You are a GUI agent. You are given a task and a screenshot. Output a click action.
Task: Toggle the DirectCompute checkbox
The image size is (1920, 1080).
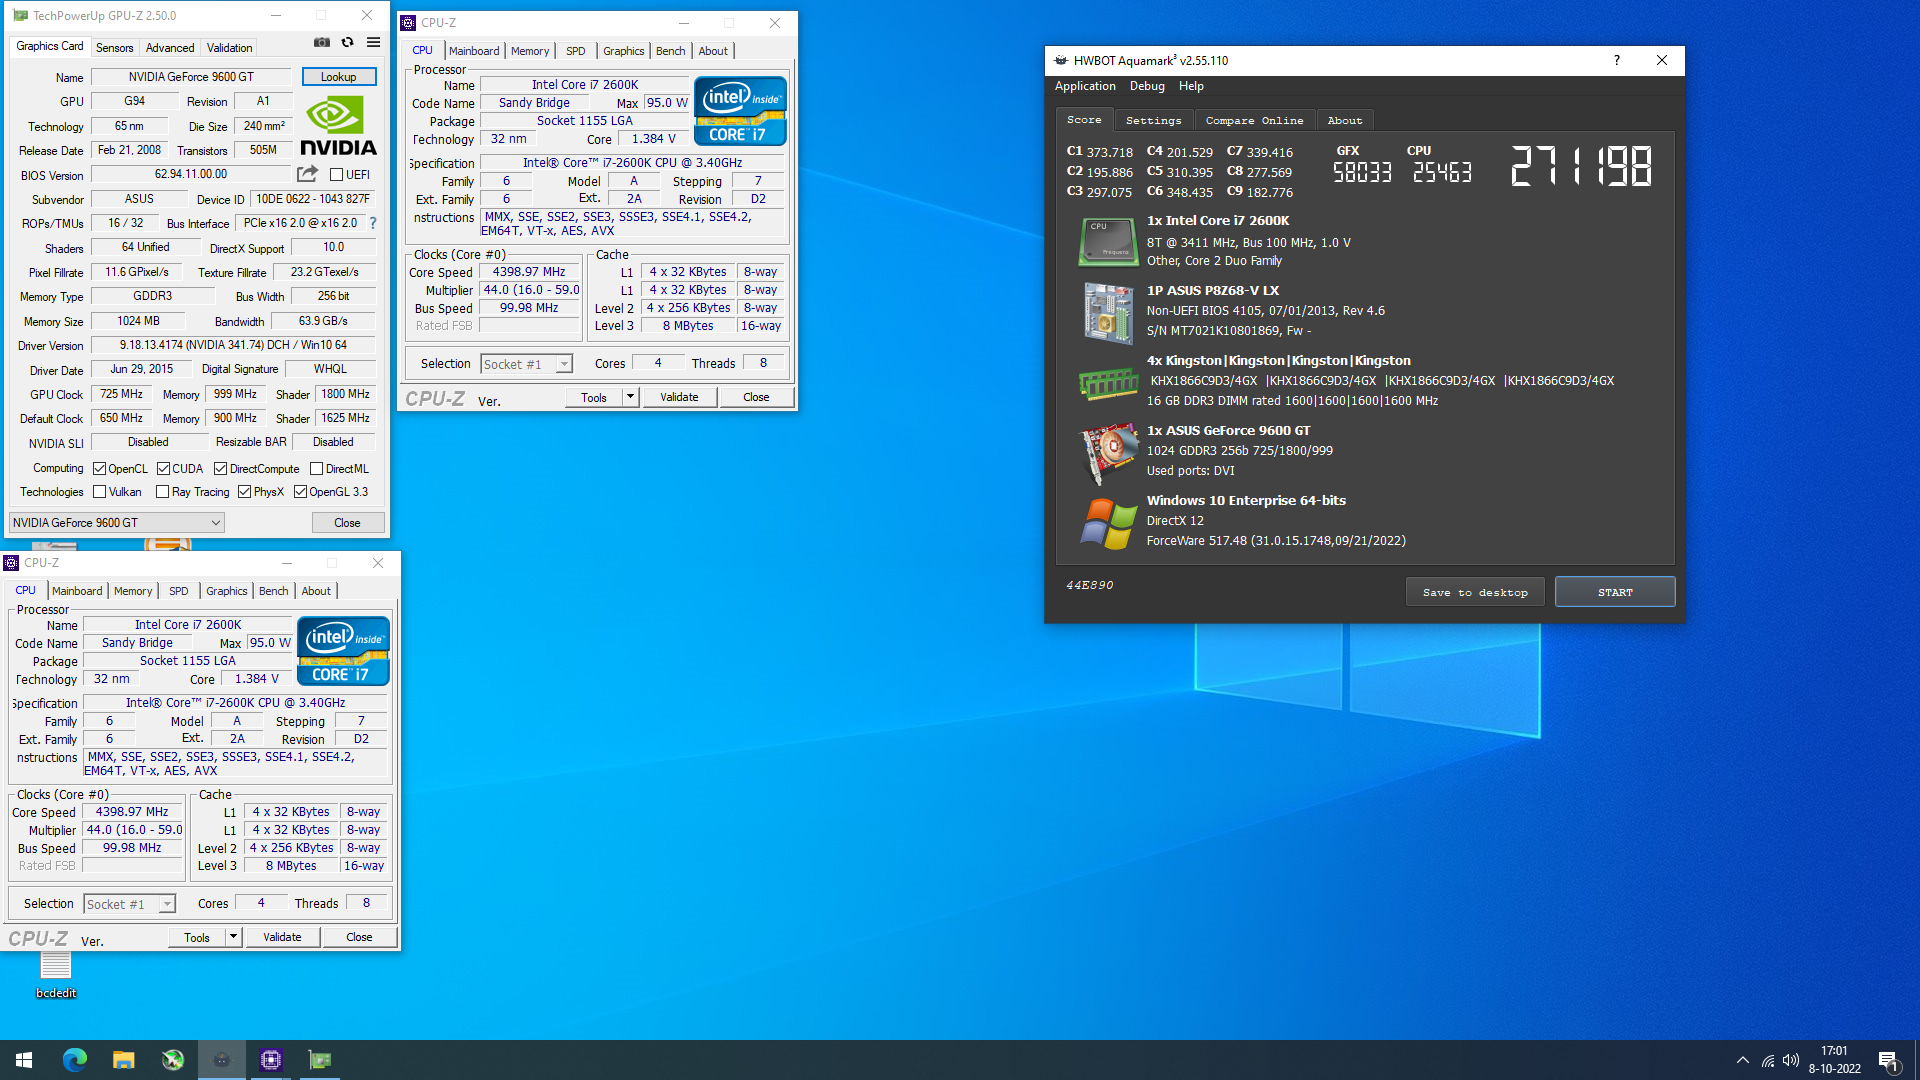coord(220,468)
